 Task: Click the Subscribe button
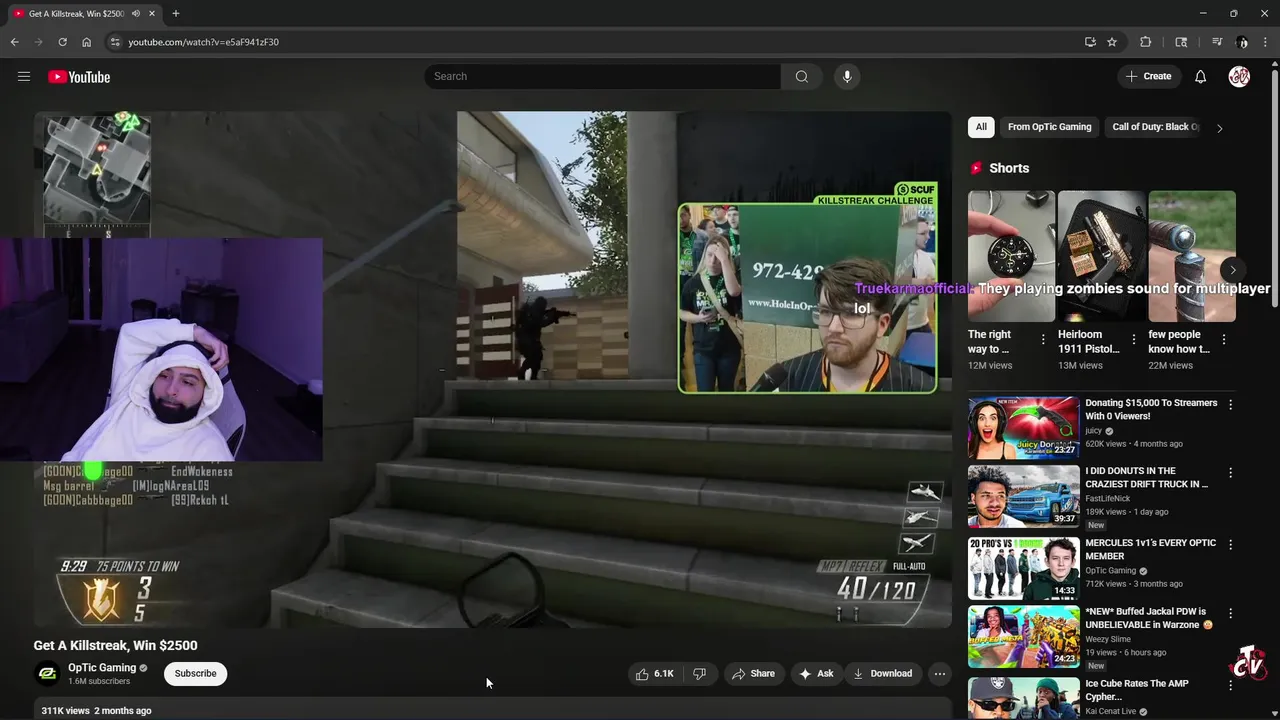195,674
